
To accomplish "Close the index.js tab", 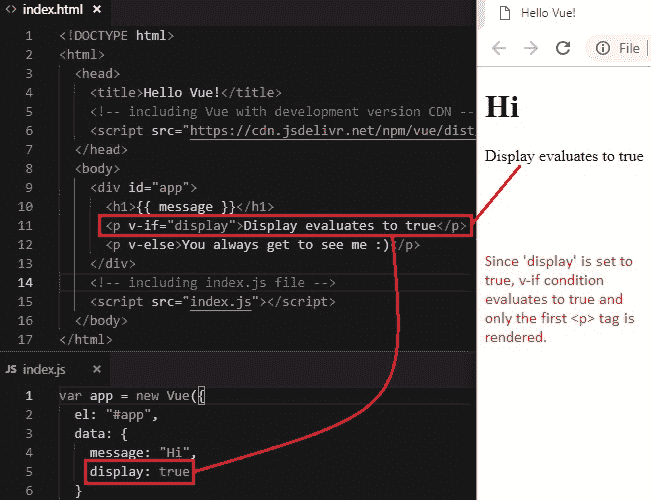I will [x=97, y=369].
